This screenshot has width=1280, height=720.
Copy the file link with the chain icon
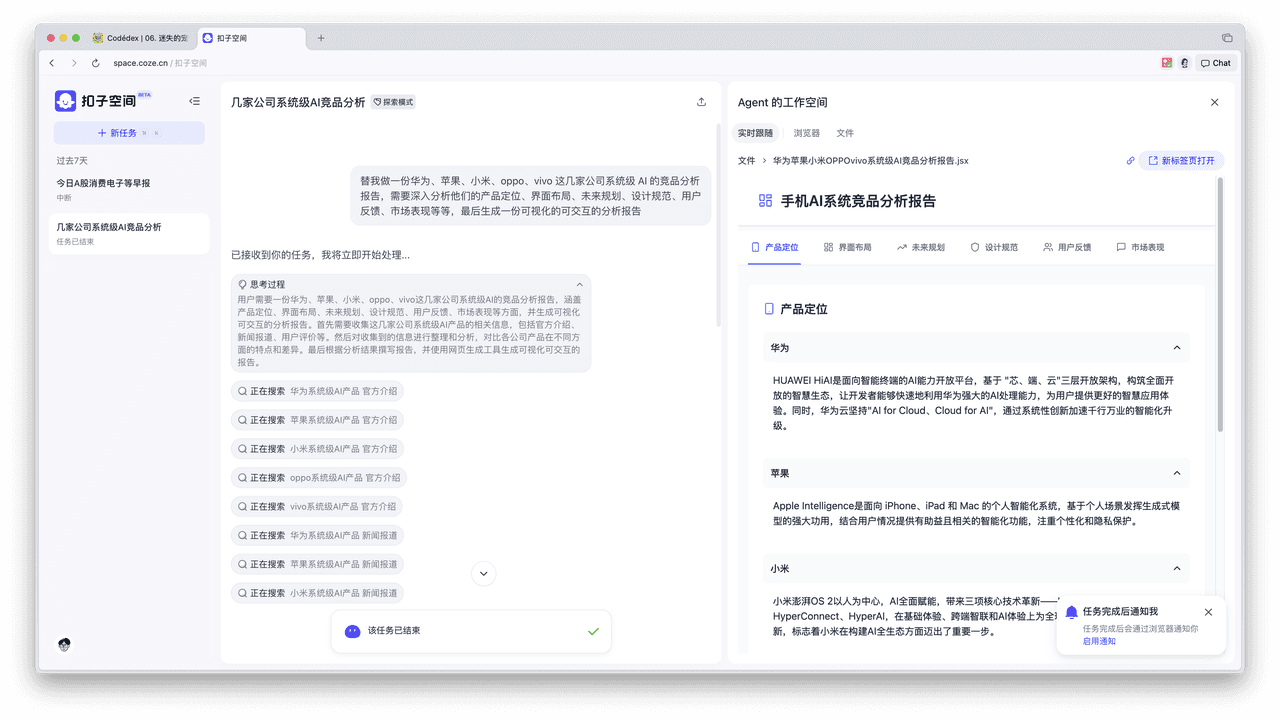pos(1130,160)
